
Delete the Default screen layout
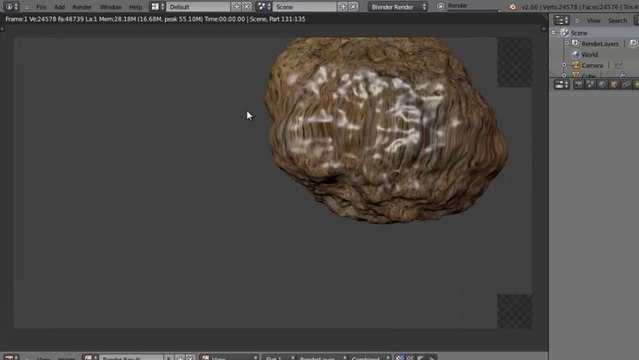[x=247, y=7]
